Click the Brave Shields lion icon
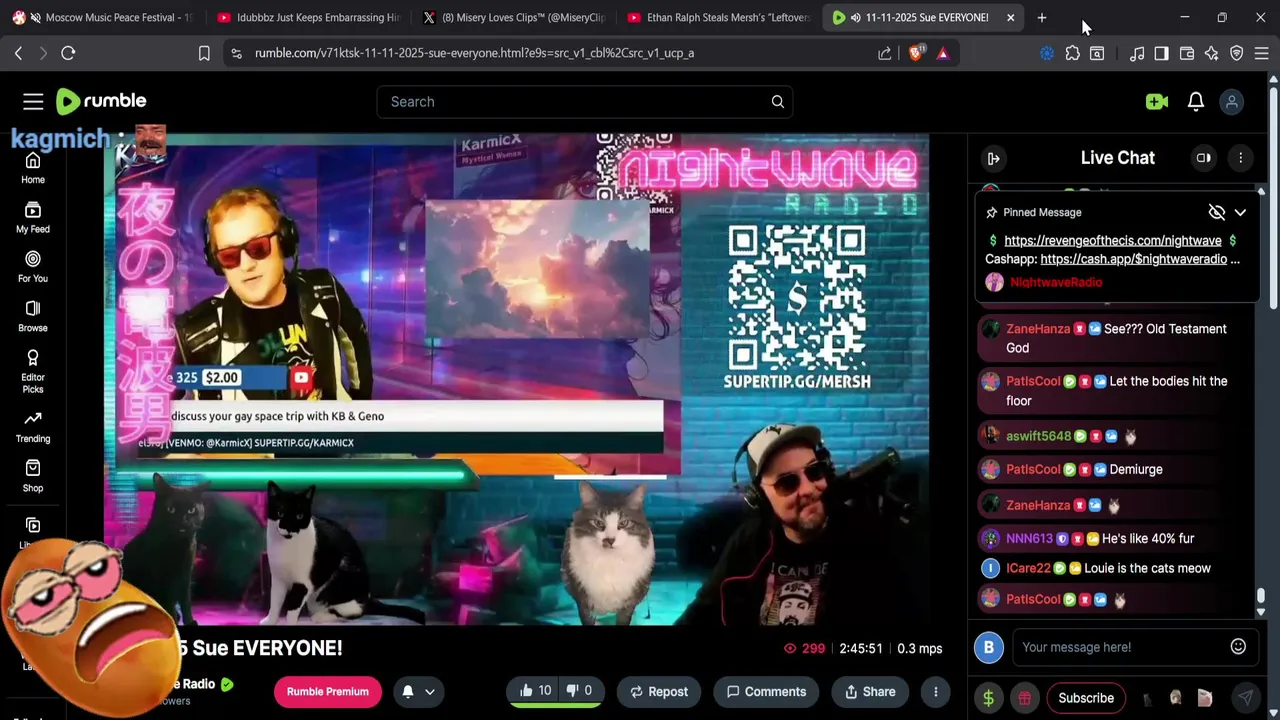Viewport: 1280px width, 720px height. [916, 53]
